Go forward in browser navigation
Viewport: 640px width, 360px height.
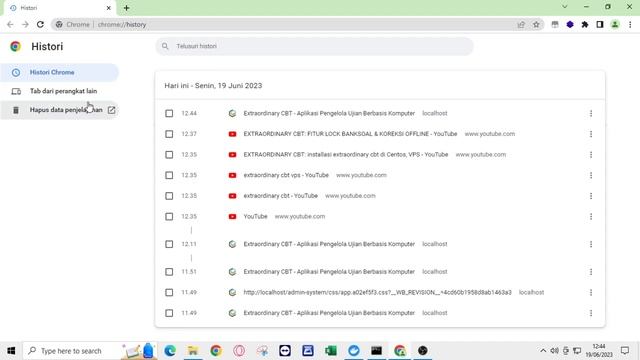click(x=25, y=24)
